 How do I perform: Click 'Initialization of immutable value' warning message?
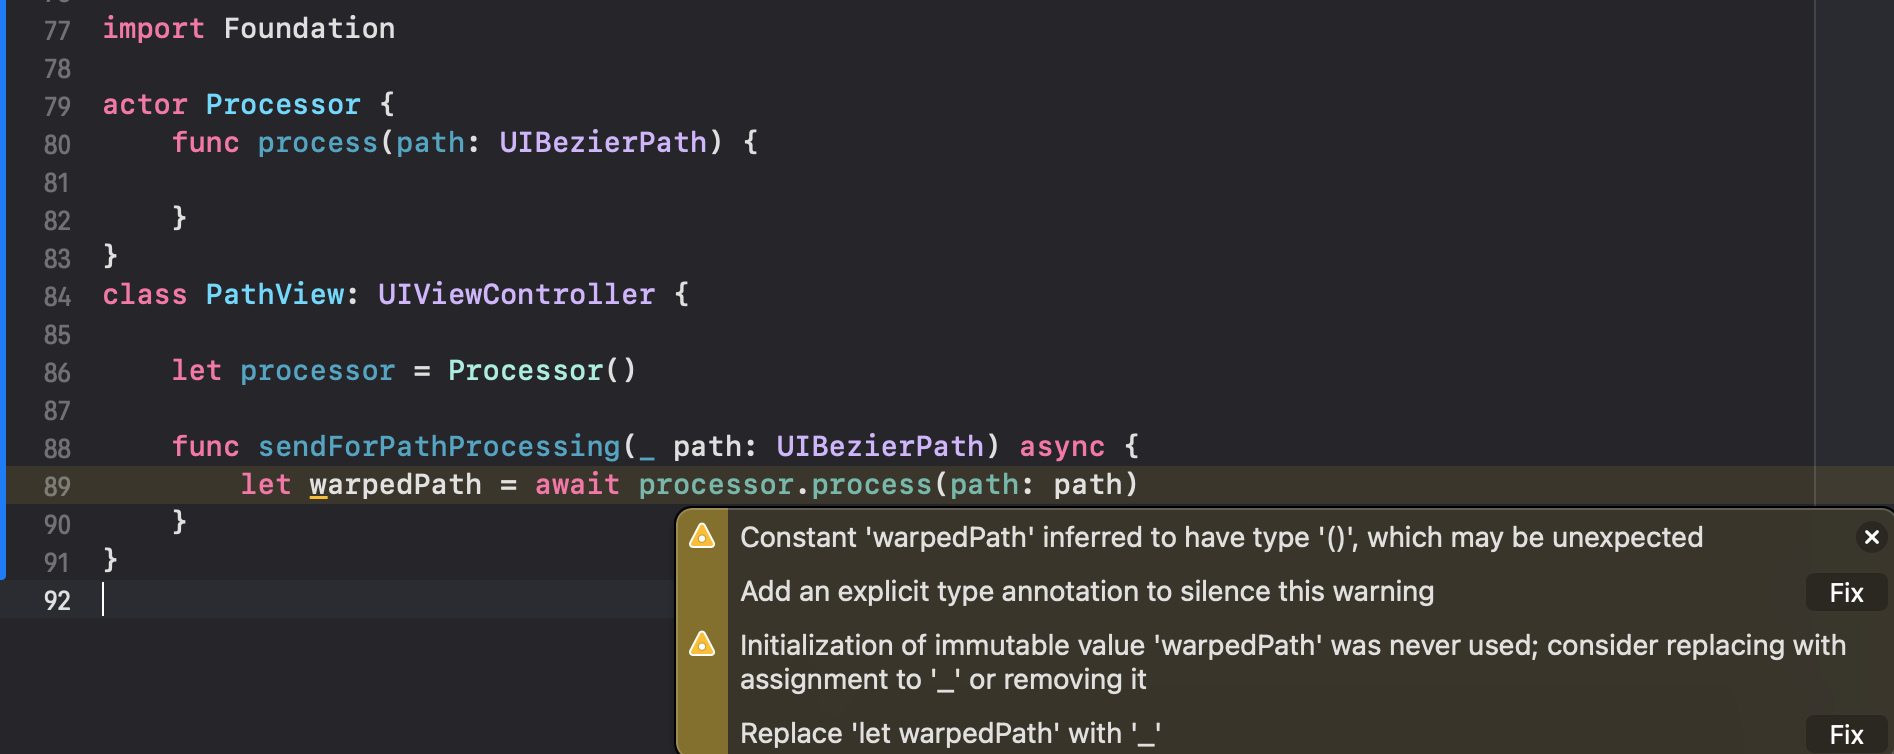(1293, 662)
